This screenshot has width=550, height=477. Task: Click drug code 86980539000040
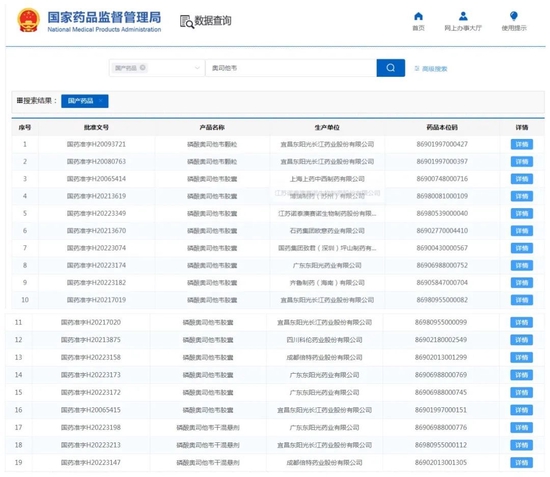(x=442, y=214)
